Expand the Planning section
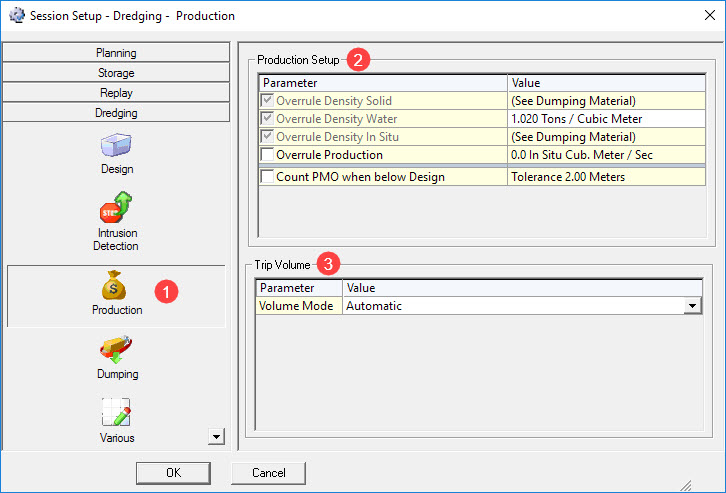 (x=117, y=53)
